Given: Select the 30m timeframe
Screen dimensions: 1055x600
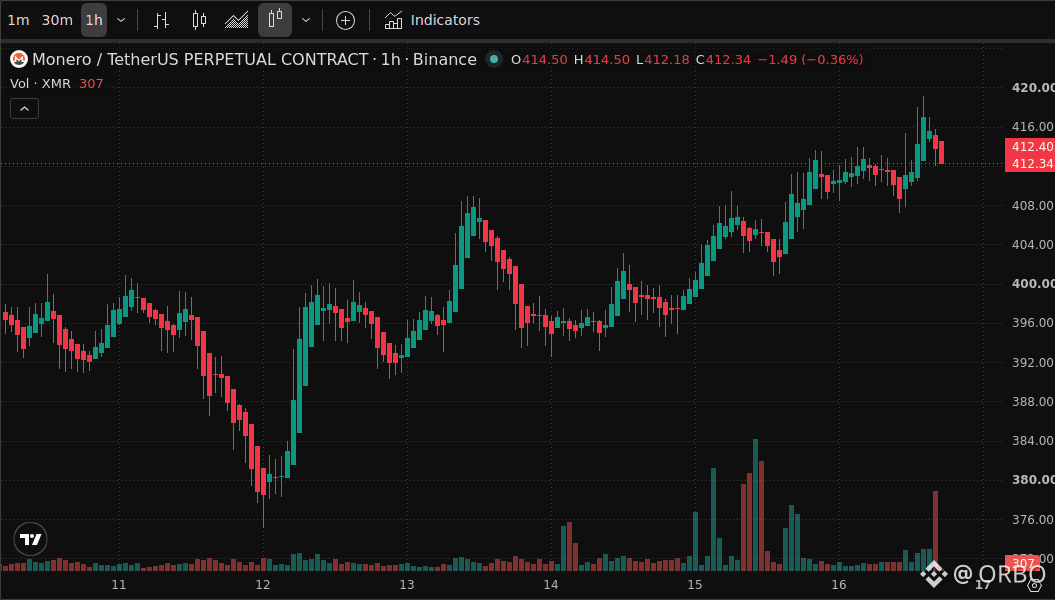Looking at the screenshot, I should pyautogui.click(x=57, y=20).
